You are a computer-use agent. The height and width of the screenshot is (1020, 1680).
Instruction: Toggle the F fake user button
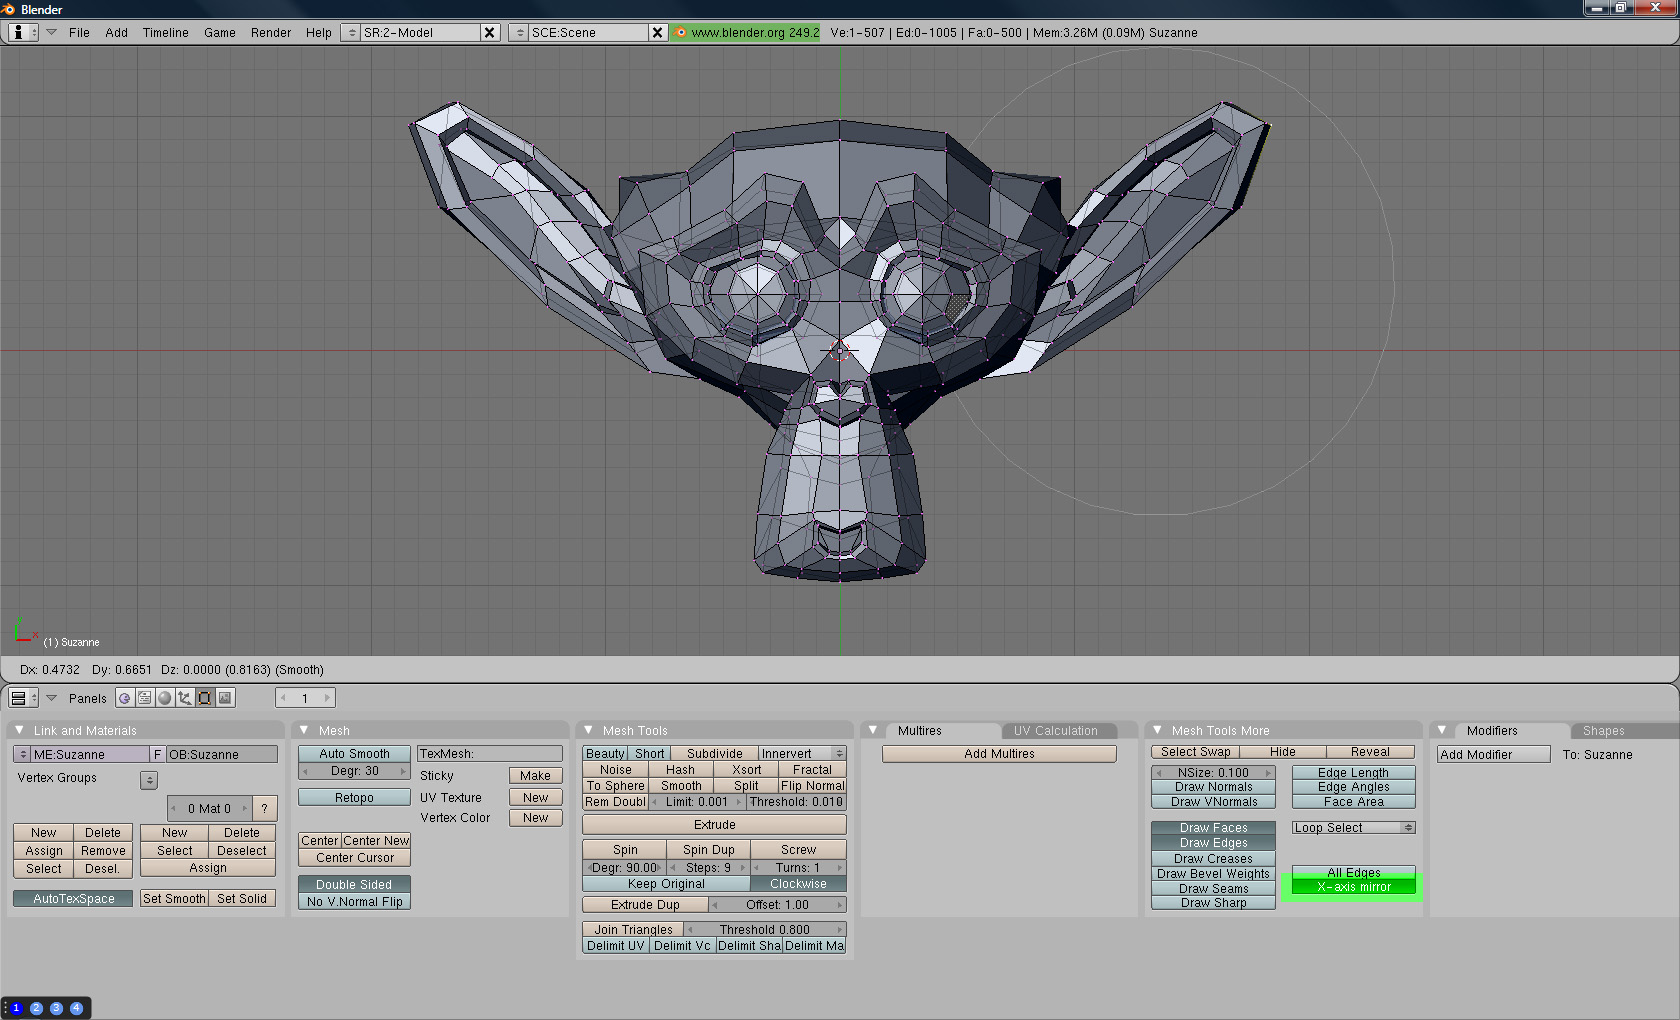point(157,754)
